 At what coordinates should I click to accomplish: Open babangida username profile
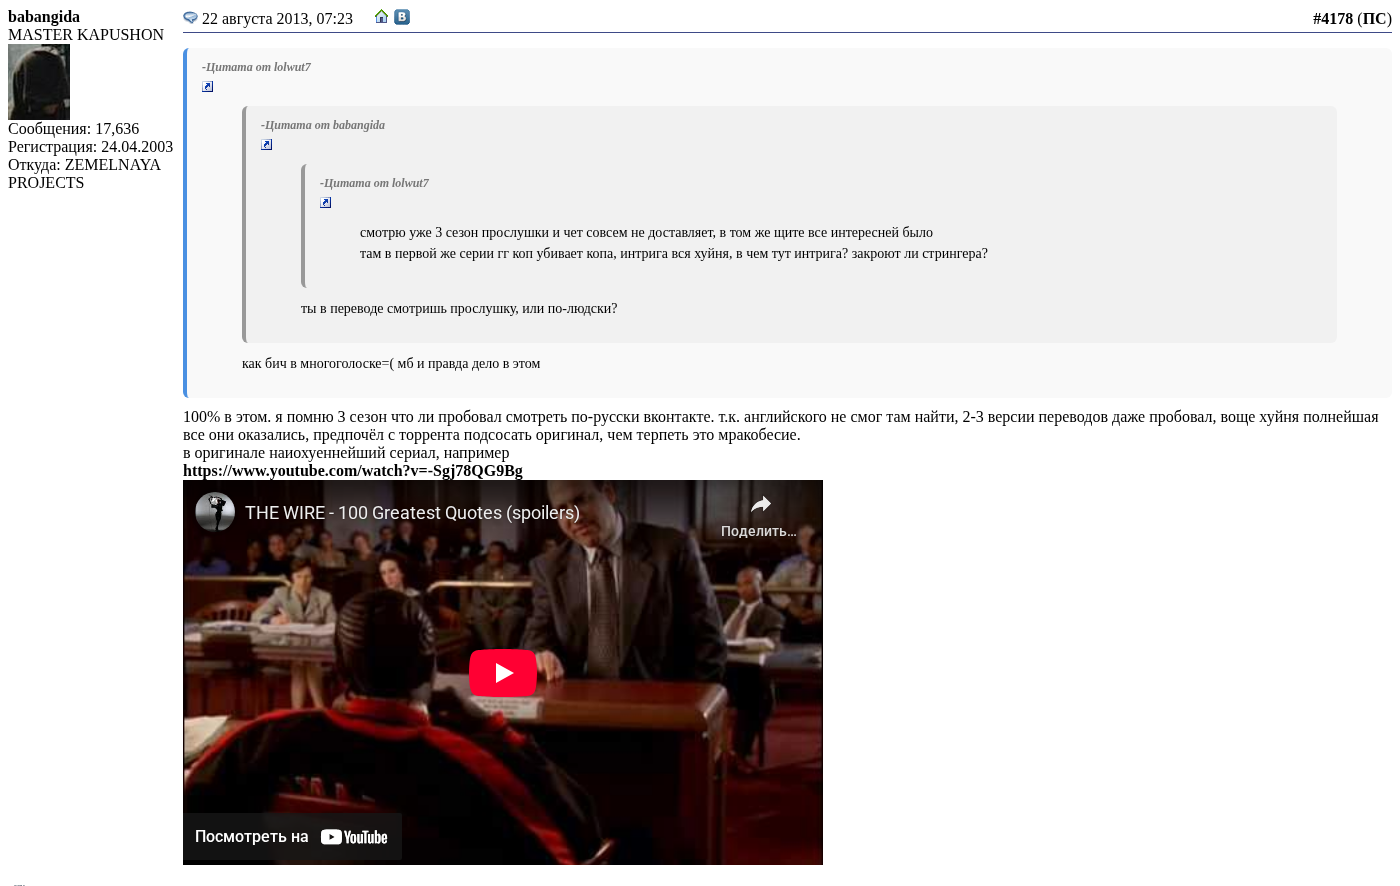coord(44,17)
